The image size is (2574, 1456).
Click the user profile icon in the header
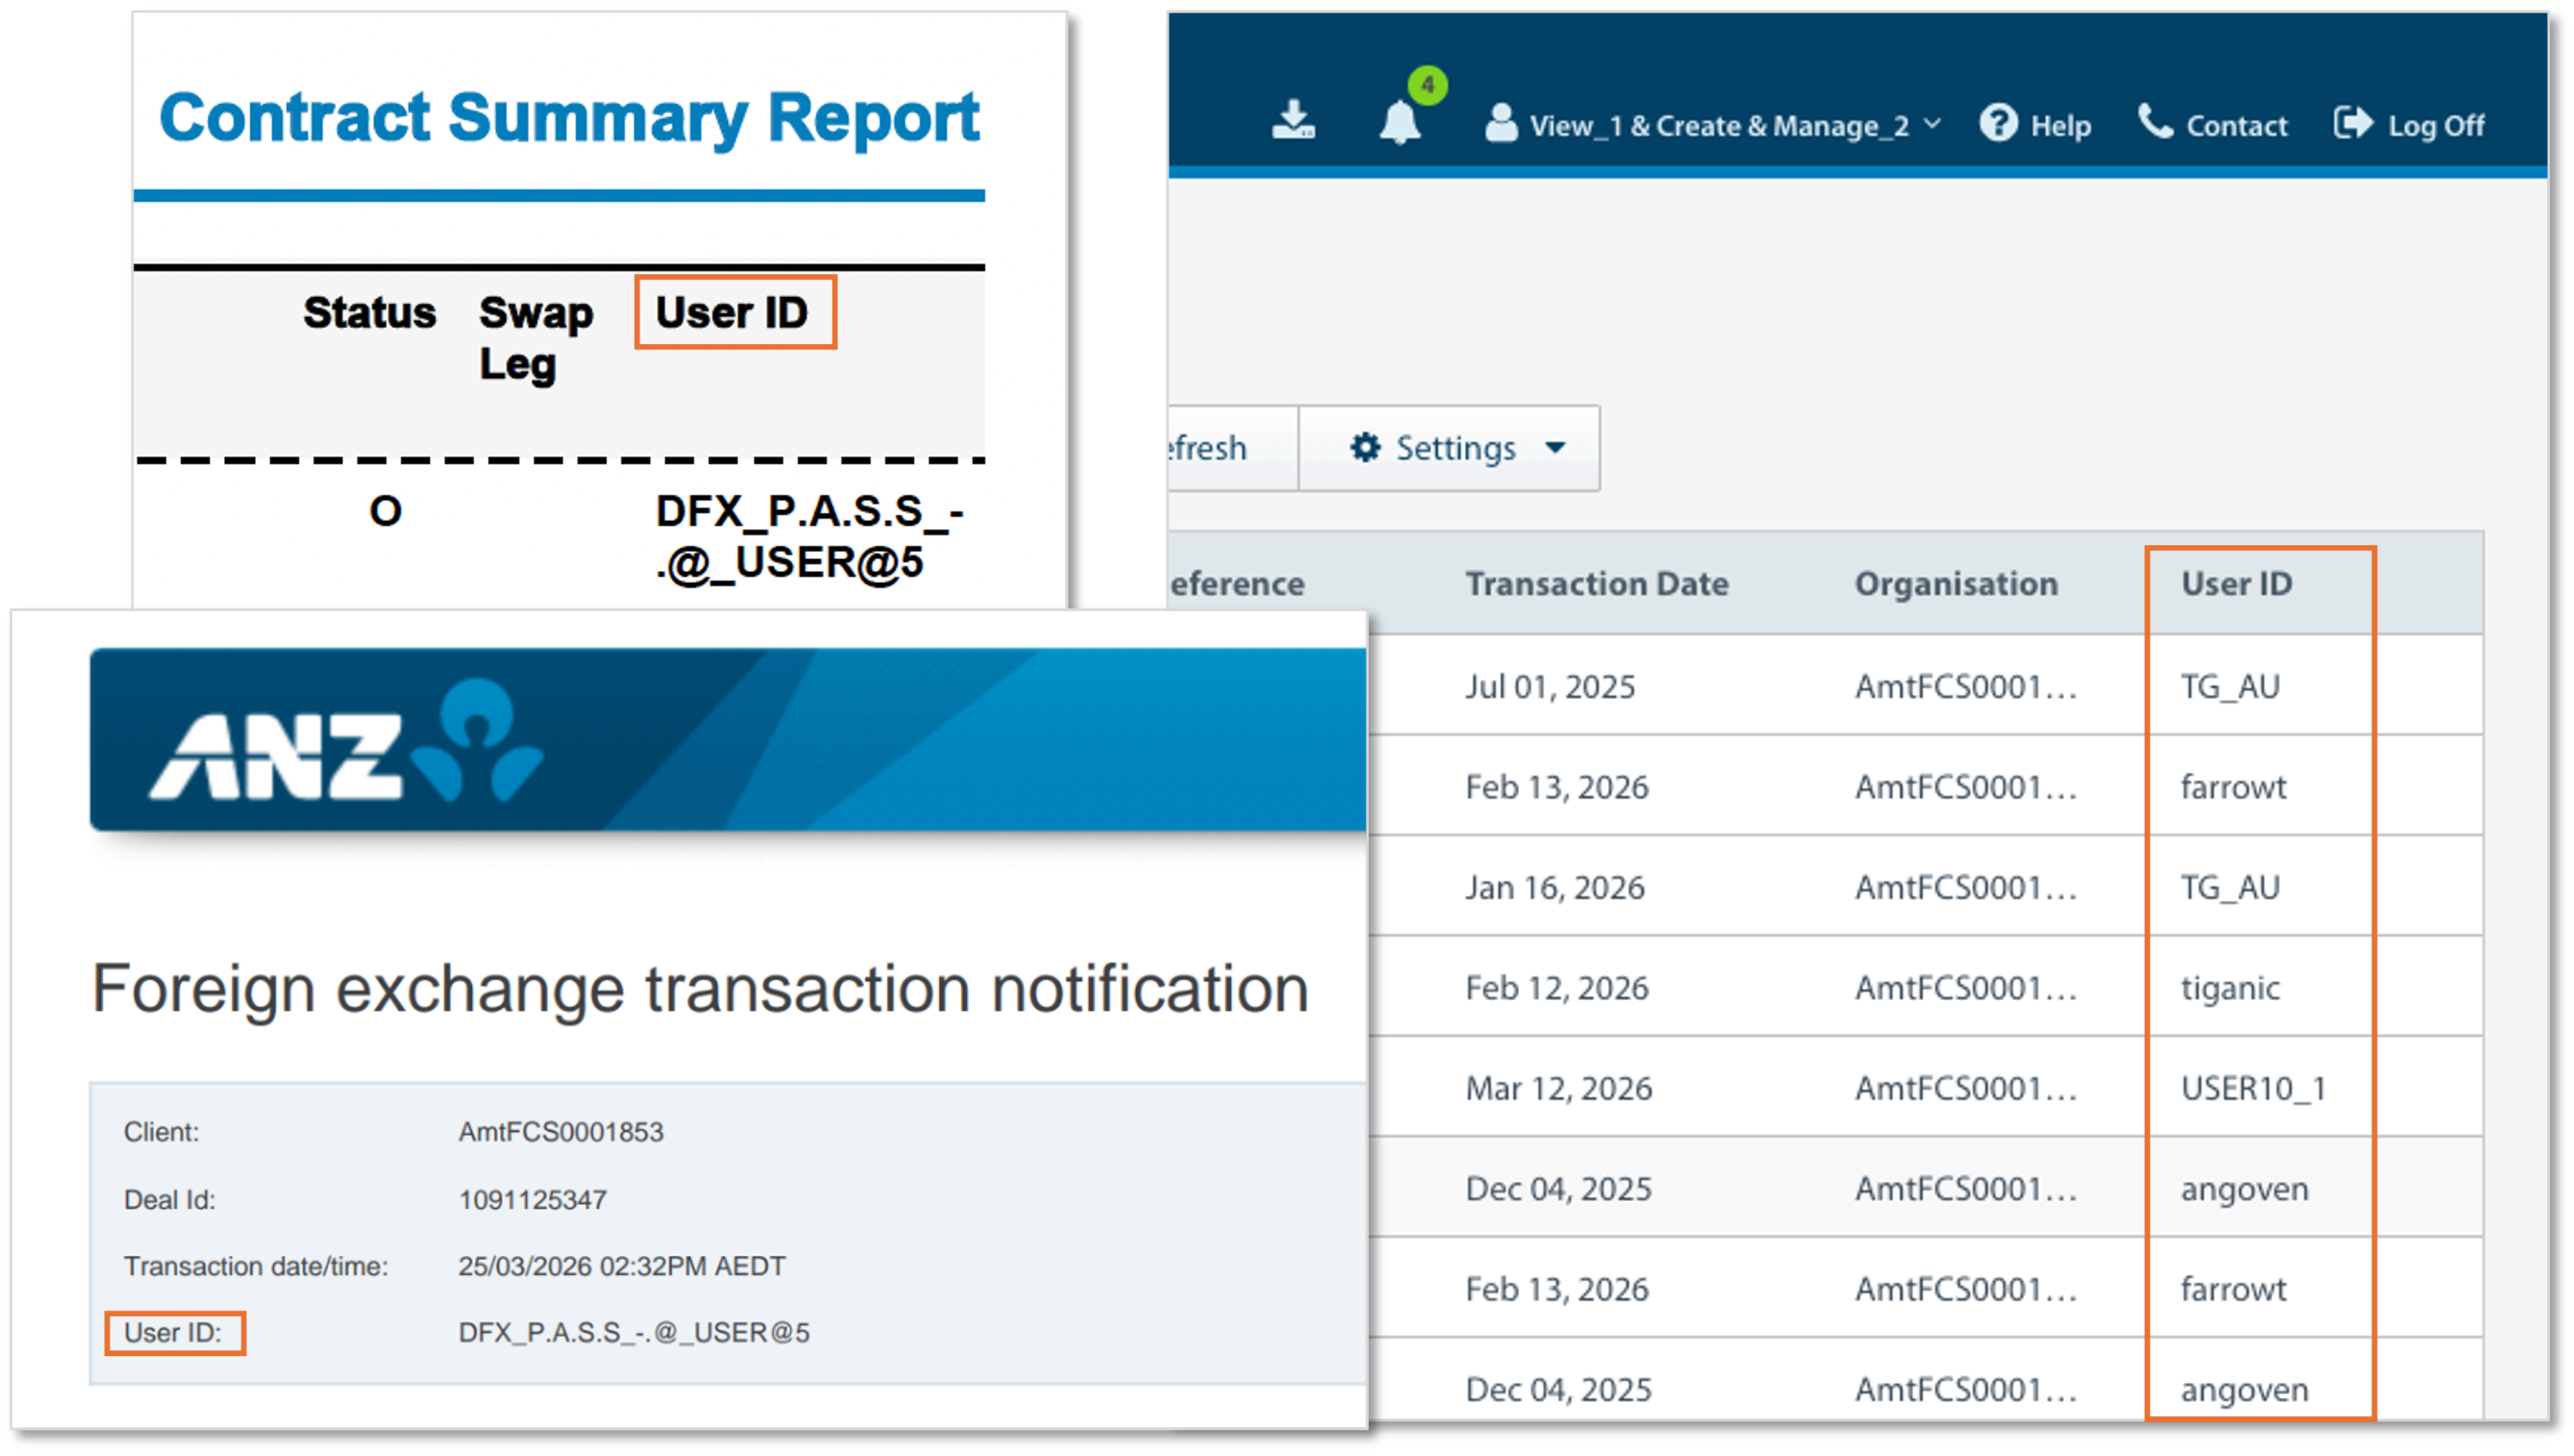1501,122
